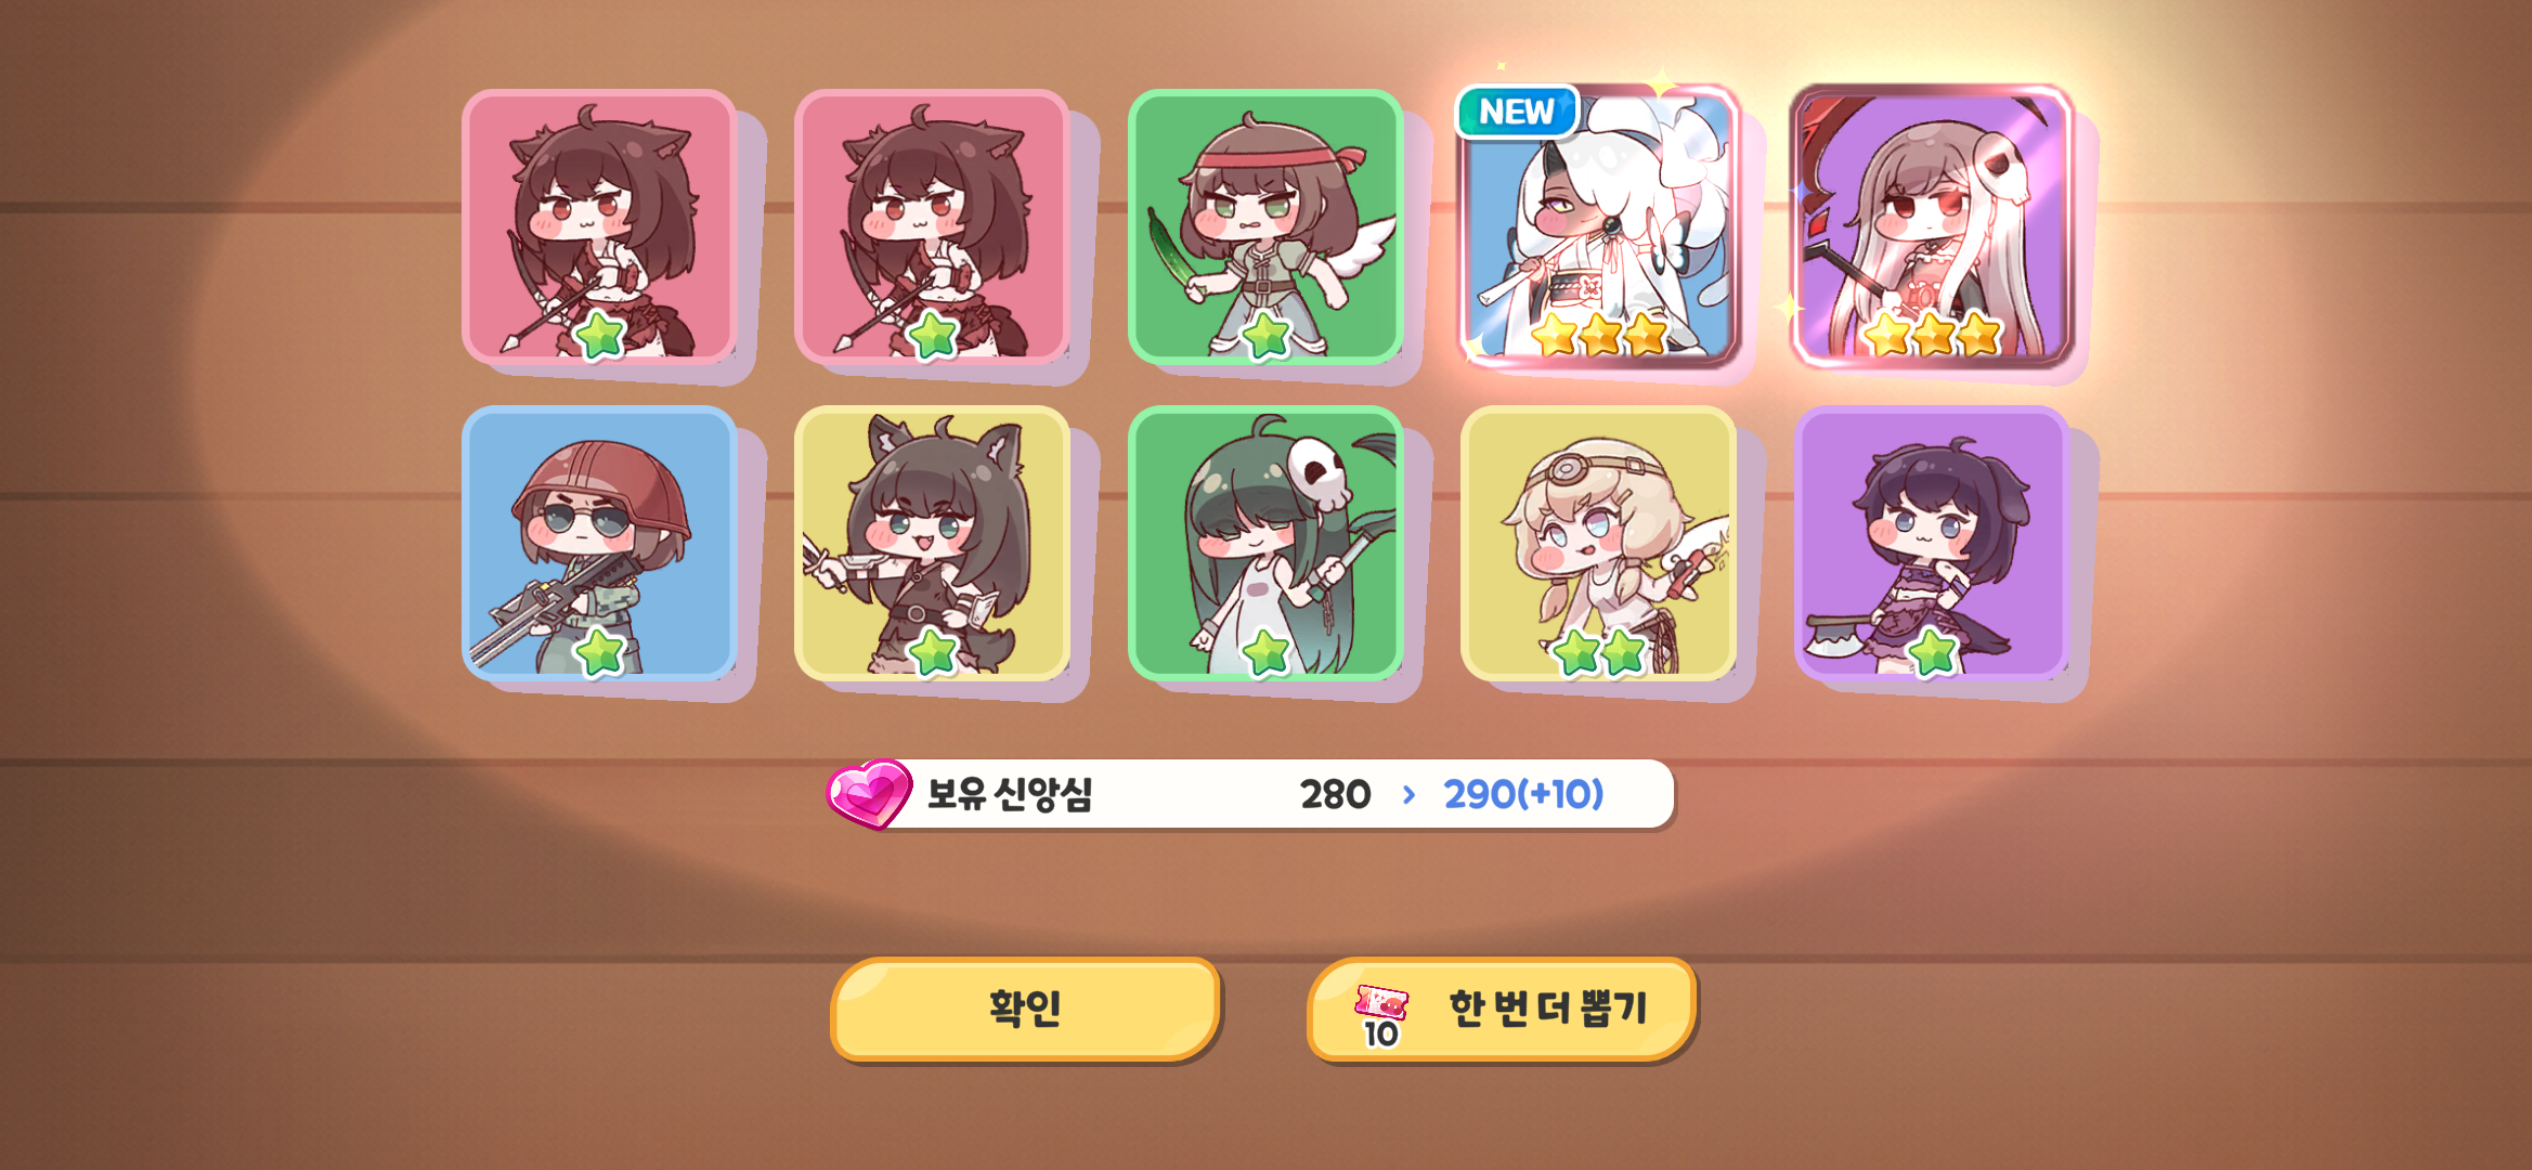Click the NEW badge on white-haired card

(x=1516, y=111)
